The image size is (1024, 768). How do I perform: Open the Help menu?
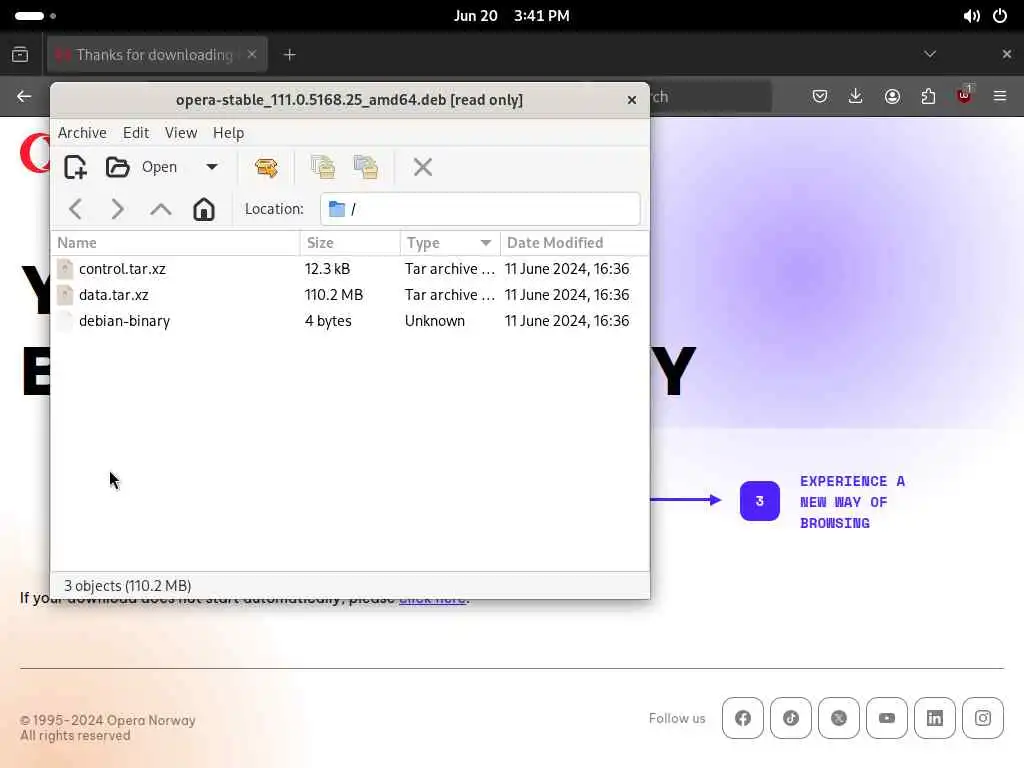click(229, 133)
